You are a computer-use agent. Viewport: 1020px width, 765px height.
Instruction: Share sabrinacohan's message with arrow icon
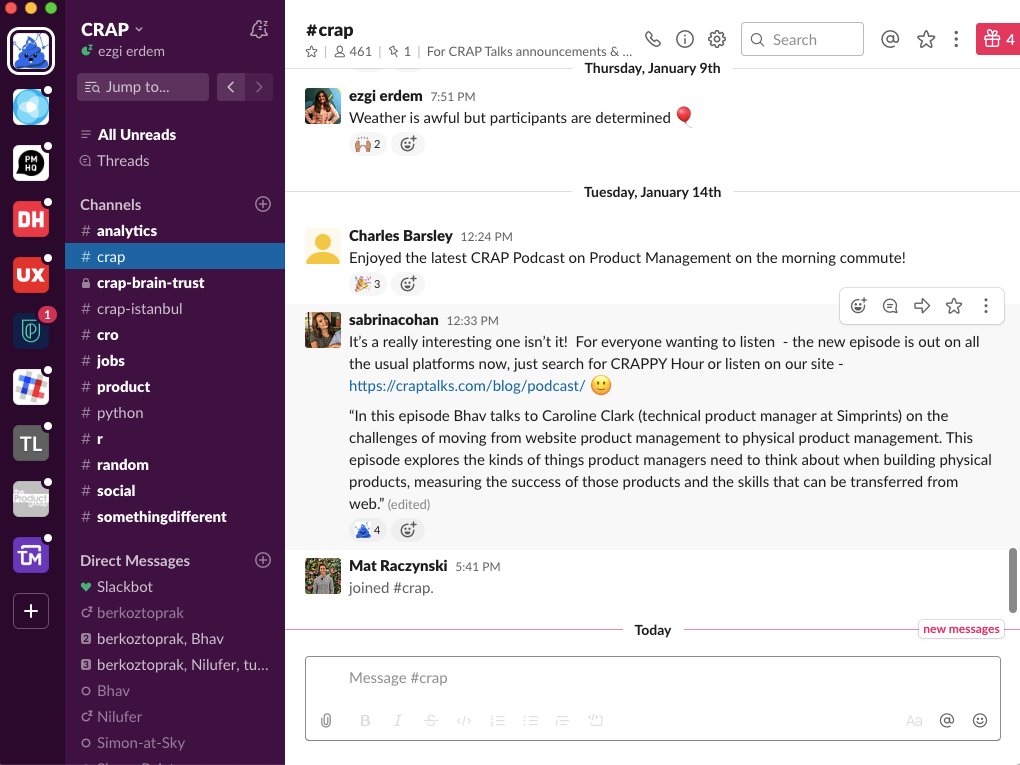coord(922,306)
